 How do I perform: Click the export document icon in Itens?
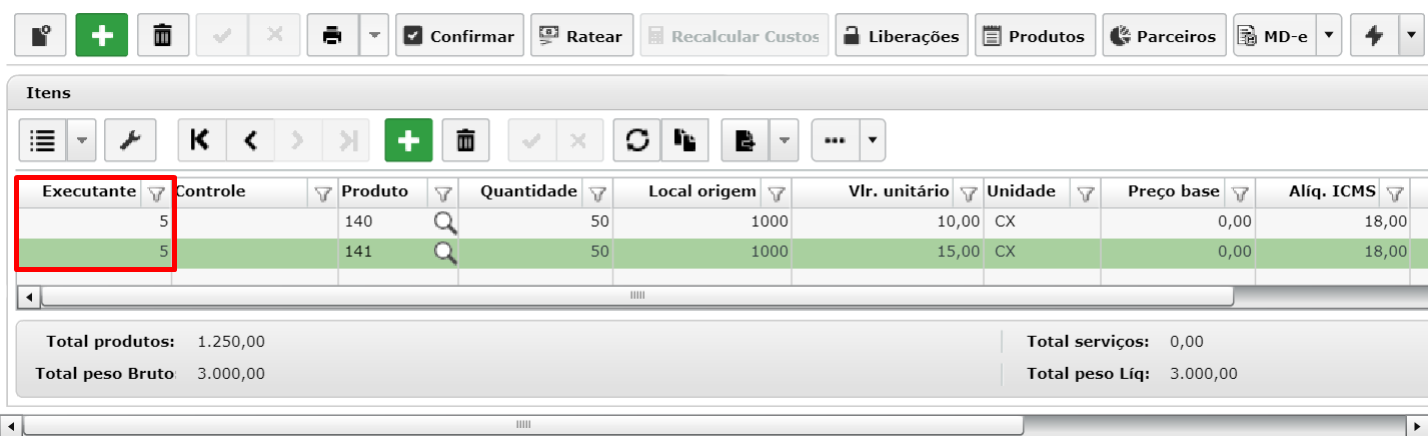click(745, 141)
